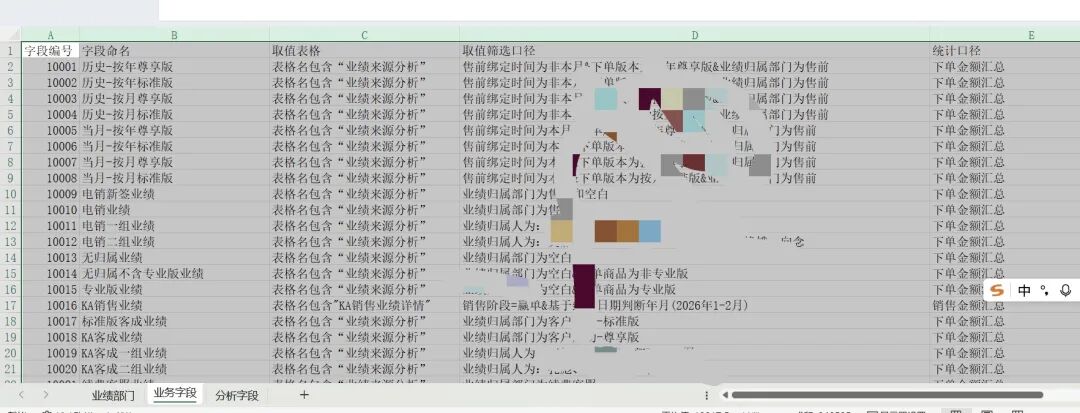Click cell 电销新签业绩
Viewport: 1080px width, 413px height.
coord(174,194)
